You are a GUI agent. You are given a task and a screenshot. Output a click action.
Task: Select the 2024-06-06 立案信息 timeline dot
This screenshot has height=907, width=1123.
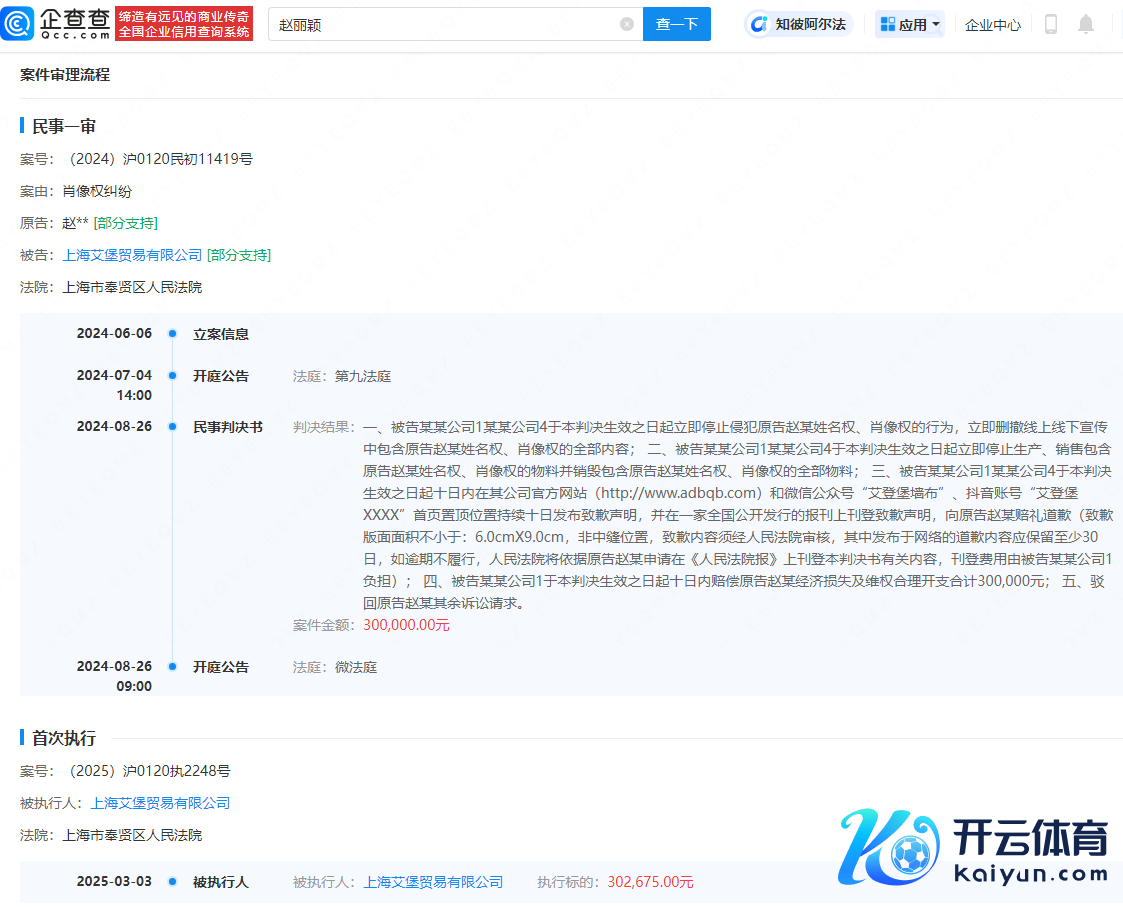173,334
